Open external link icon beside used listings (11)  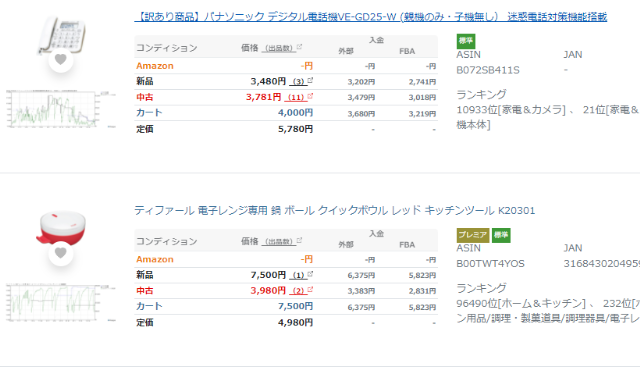pos(310,96)
